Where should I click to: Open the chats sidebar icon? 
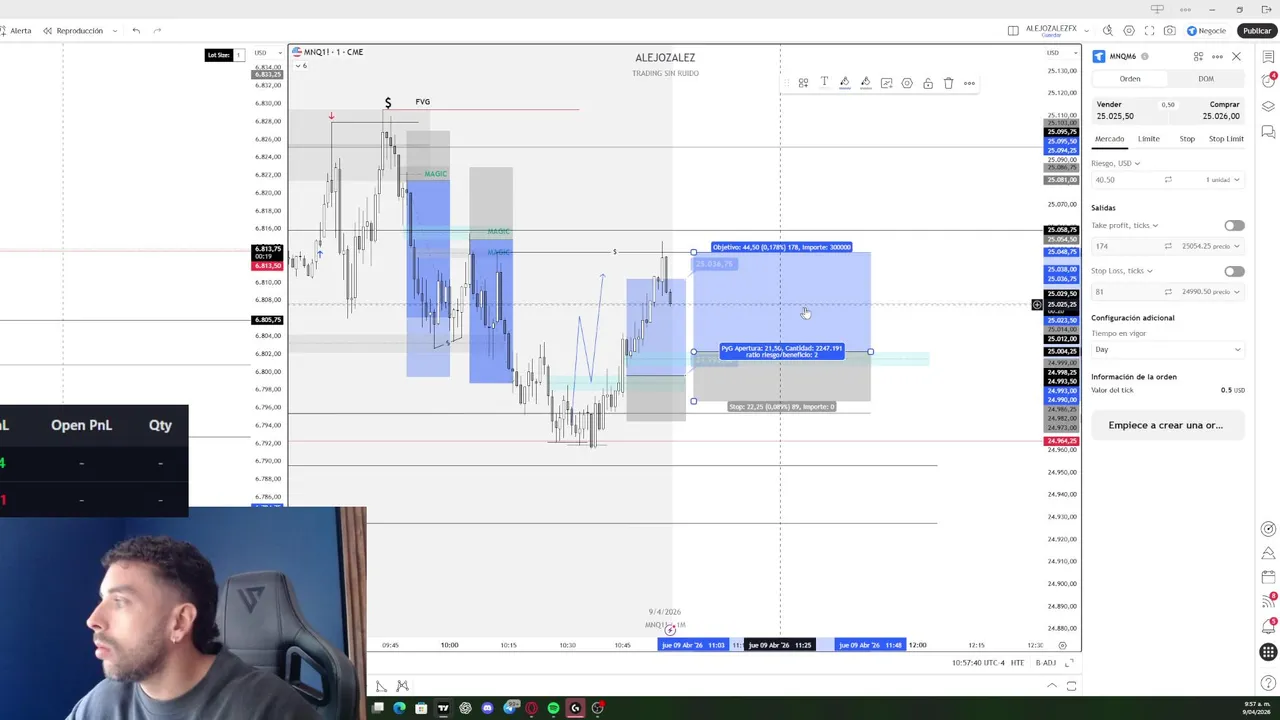(x=1268, y=131)
